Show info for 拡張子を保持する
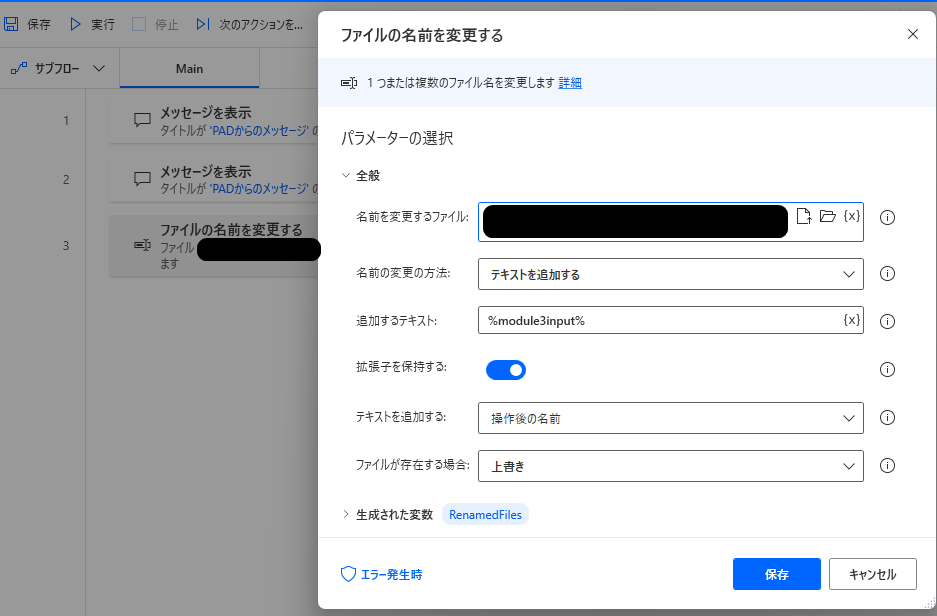The height and width of the screenshot is (616, 937). coord(887,370)
